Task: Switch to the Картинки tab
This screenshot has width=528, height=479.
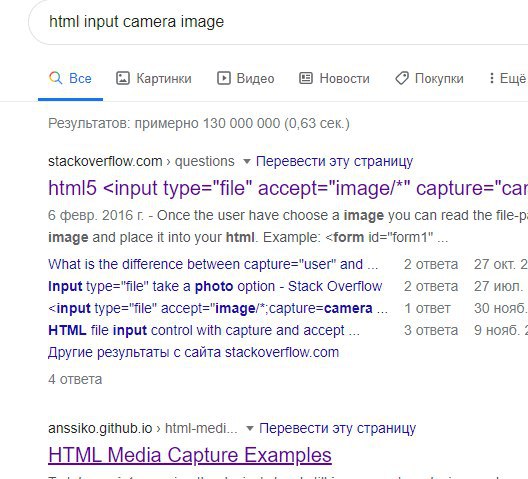Action: point(154,78)
